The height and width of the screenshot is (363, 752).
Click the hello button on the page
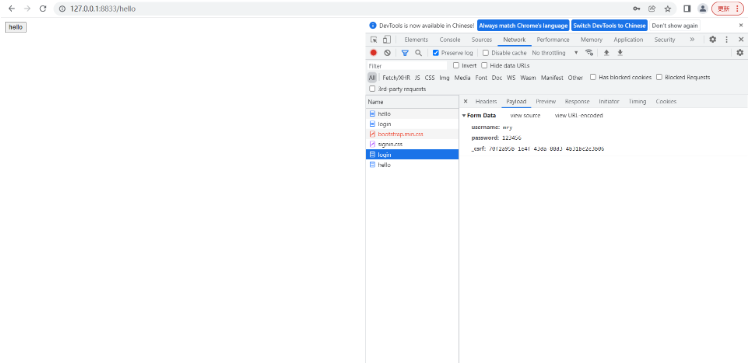tap(16, 27)
